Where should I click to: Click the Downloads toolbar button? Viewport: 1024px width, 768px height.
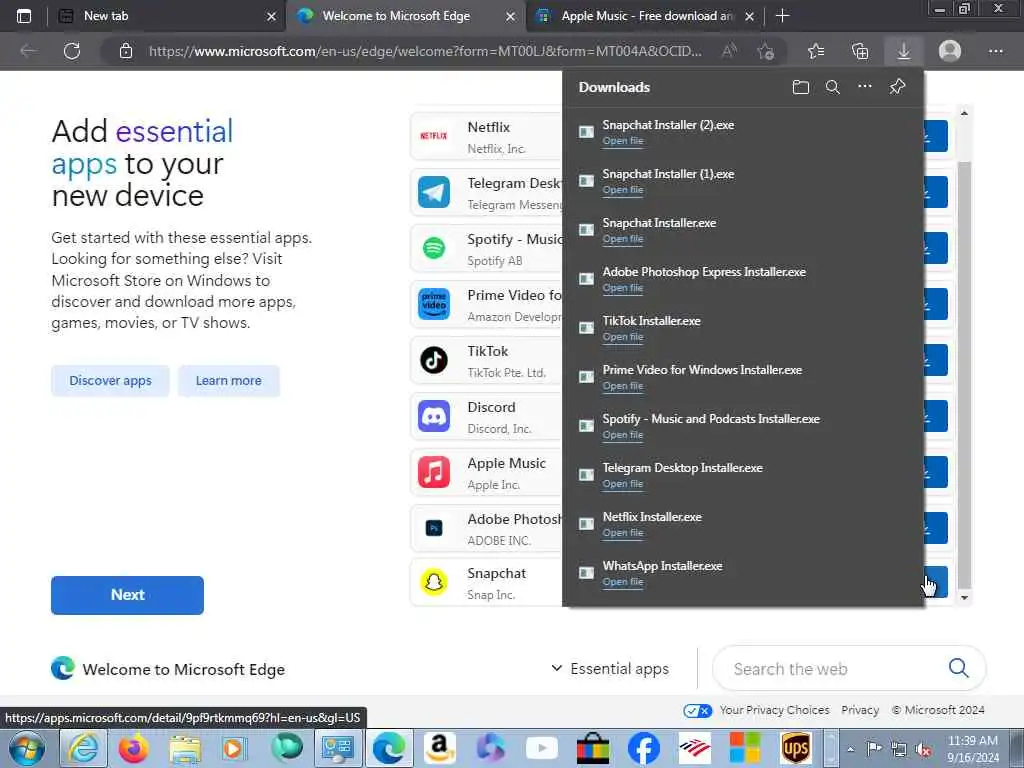coord(903,51)
